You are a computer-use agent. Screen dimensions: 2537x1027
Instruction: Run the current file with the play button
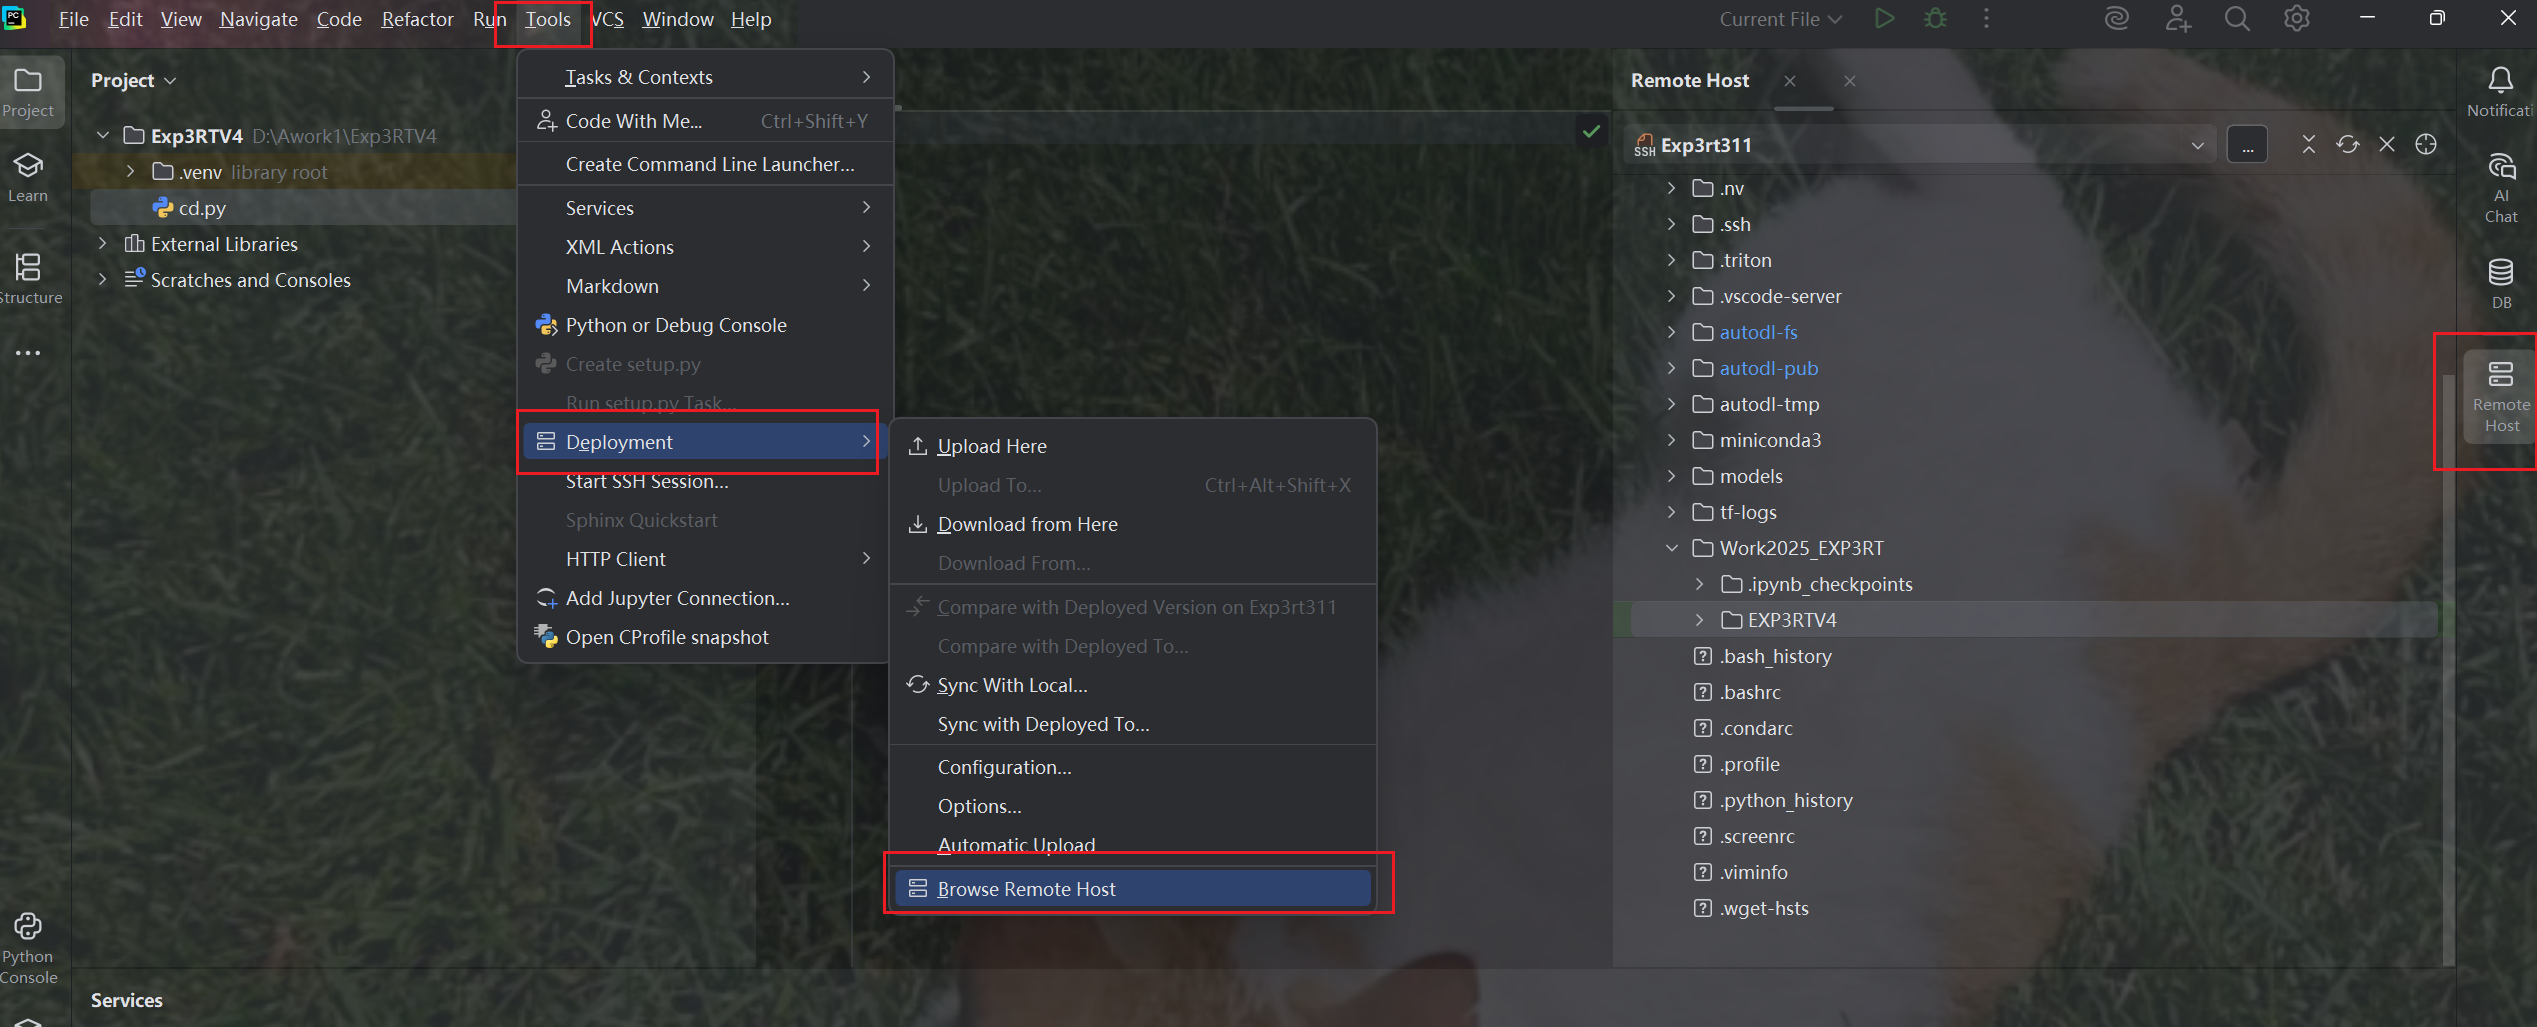[1884, 18]
